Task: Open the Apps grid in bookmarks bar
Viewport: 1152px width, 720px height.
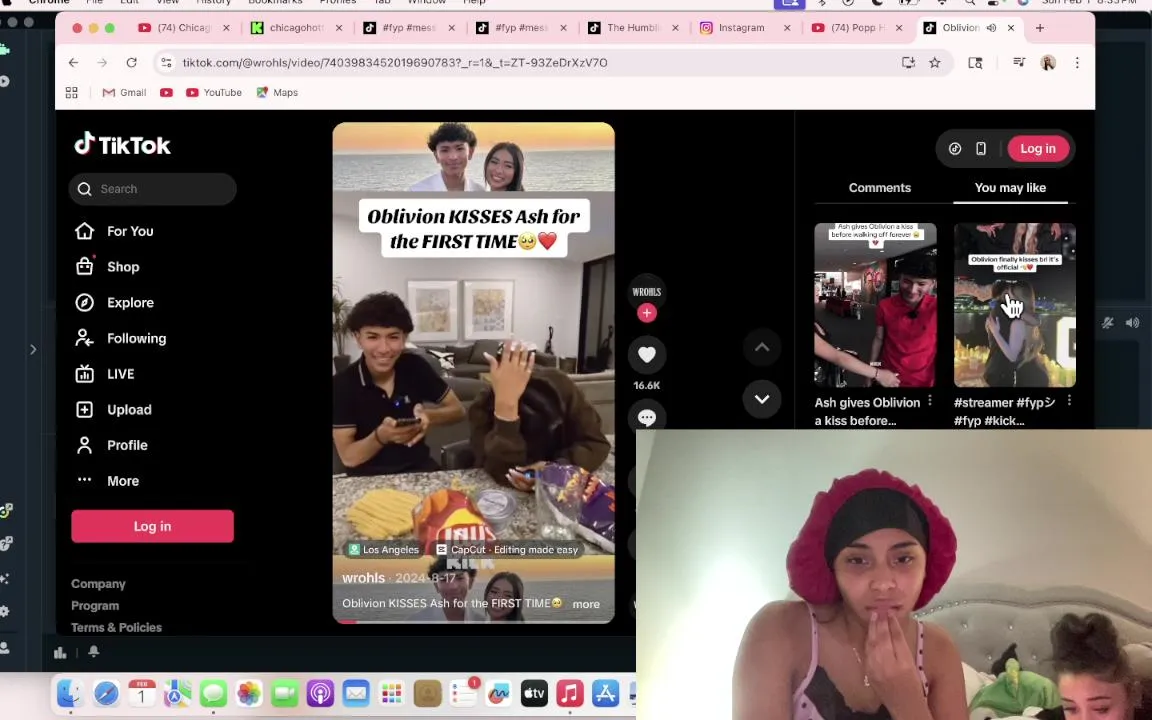Action: pyautogui.click(x=71, y=93)
